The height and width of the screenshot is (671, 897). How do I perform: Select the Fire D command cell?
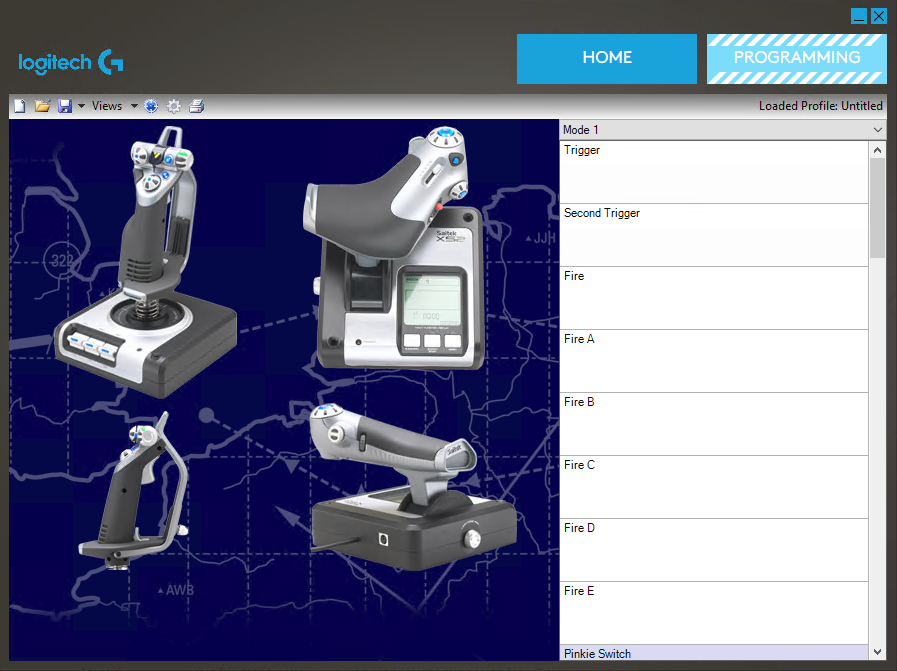click(x=713, y=550)
